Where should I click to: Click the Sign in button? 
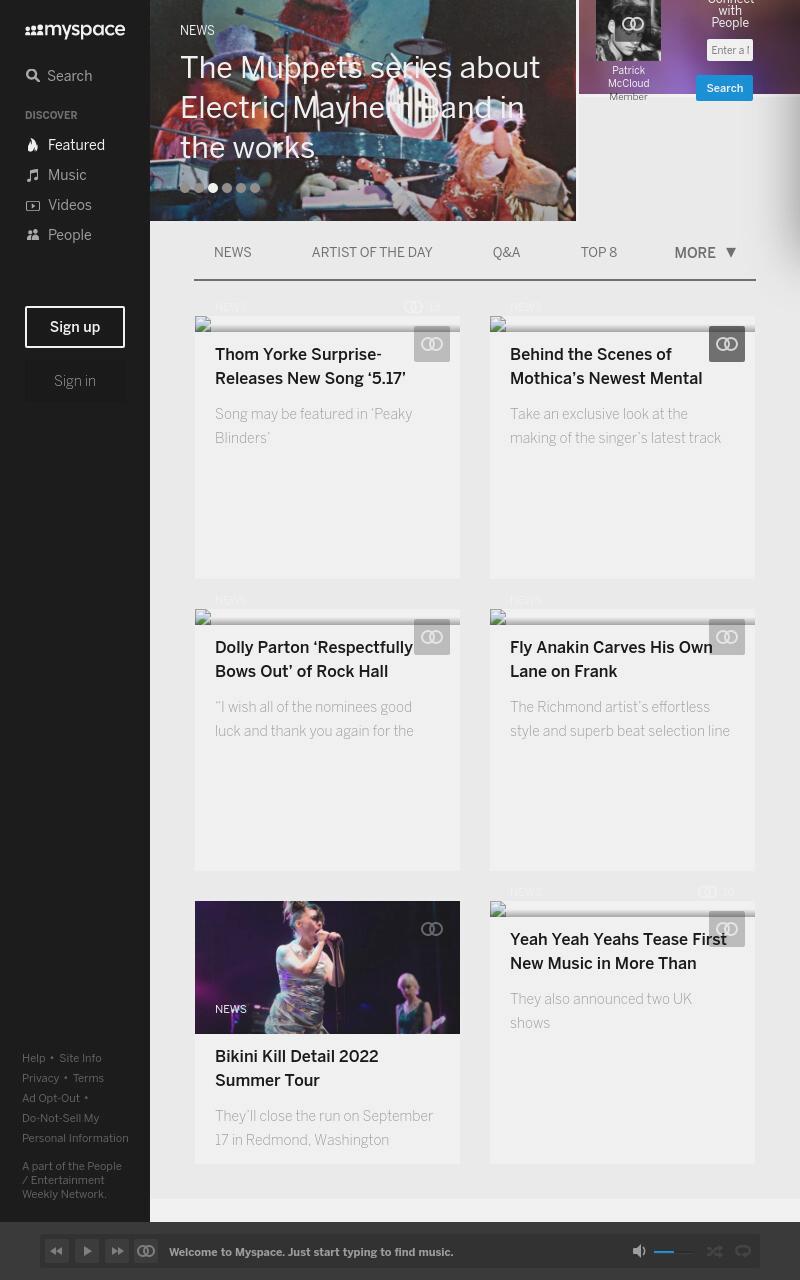coord(75,381)
